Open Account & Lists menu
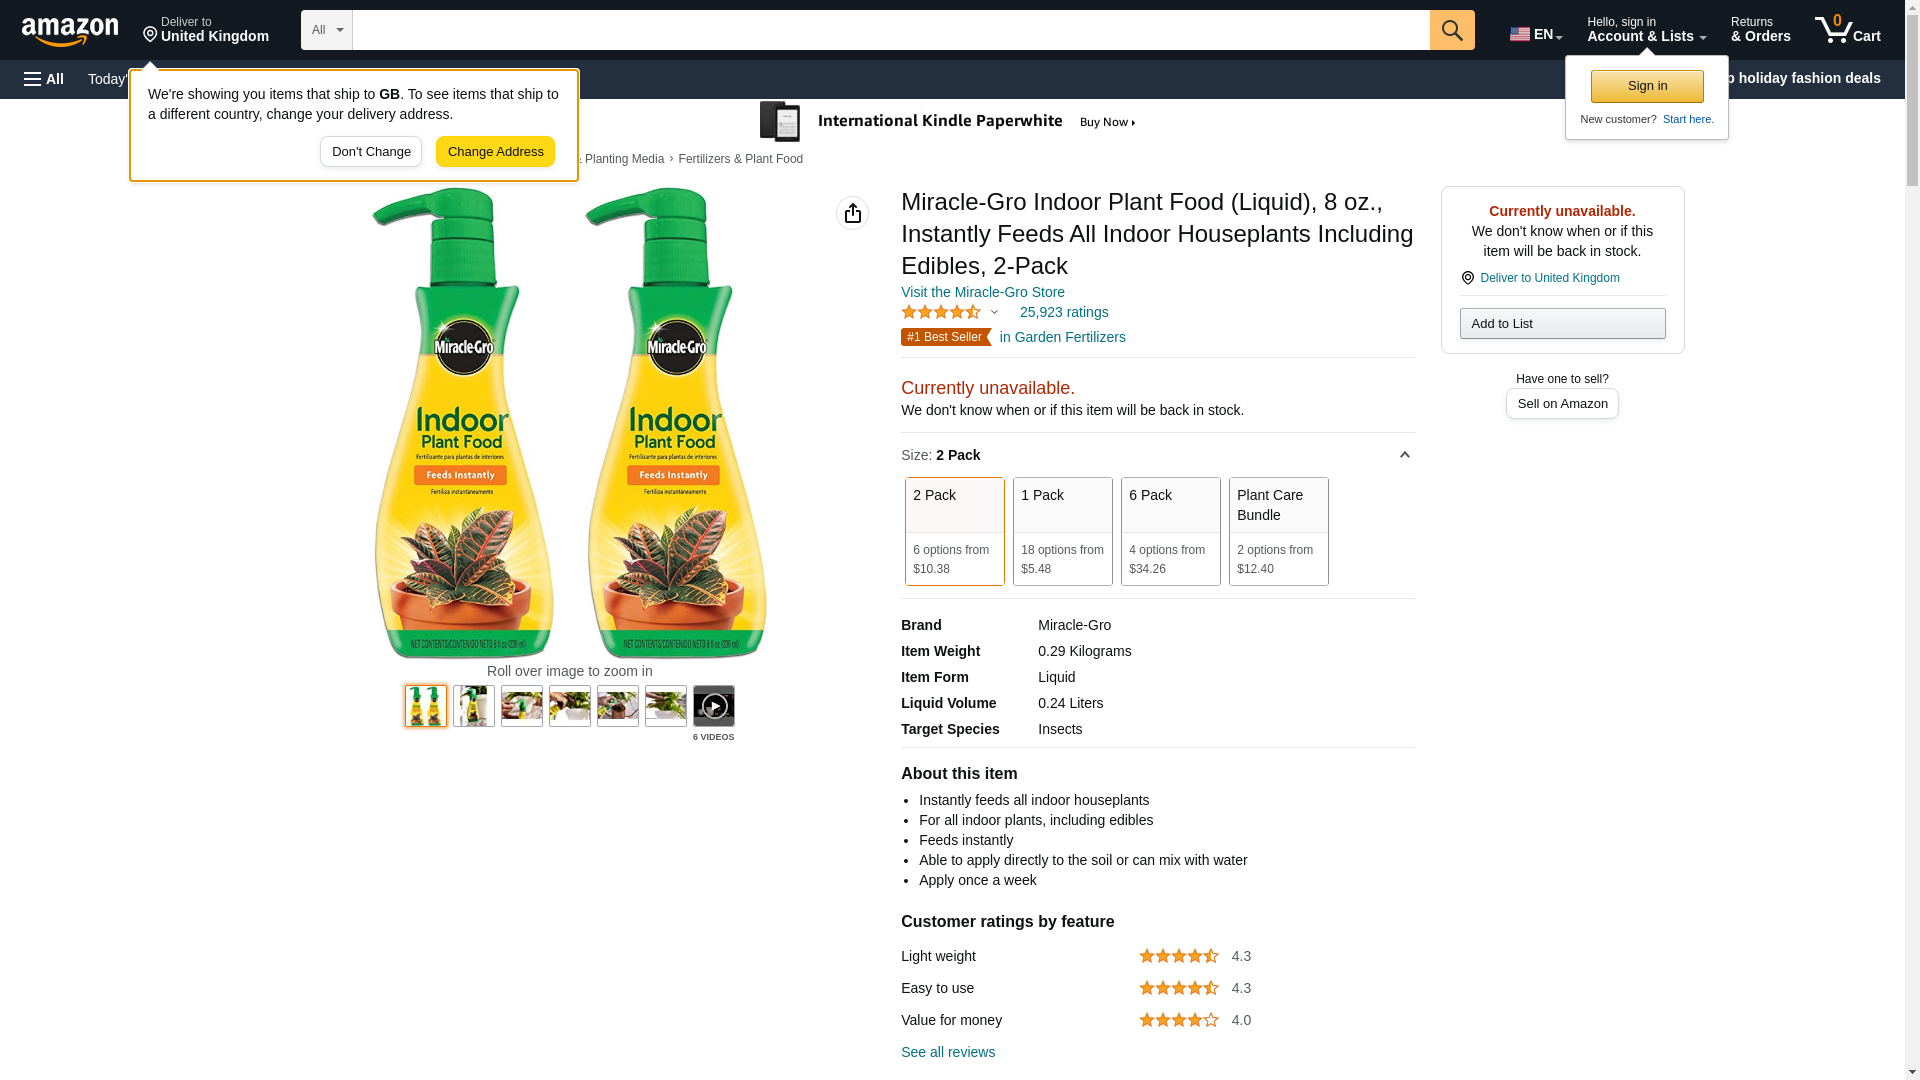Image resolution: width=1920 pixels, height=1080 pixels. 1646,30
